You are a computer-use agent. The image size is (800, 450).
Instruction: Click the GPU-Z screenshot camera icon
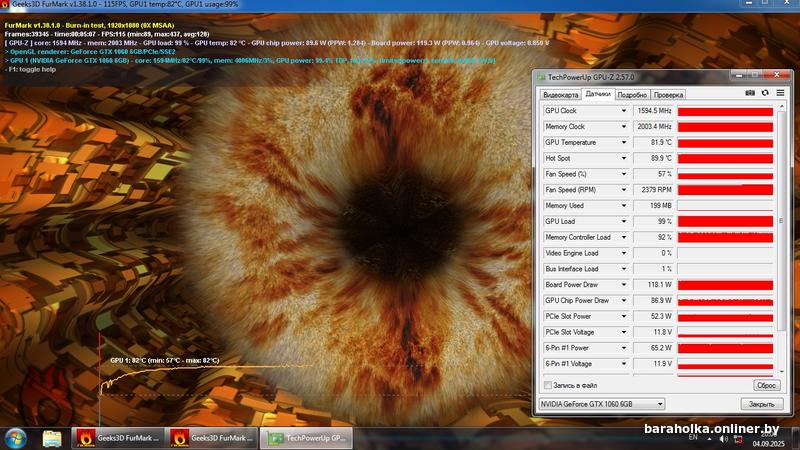click(x=750, y=93)
